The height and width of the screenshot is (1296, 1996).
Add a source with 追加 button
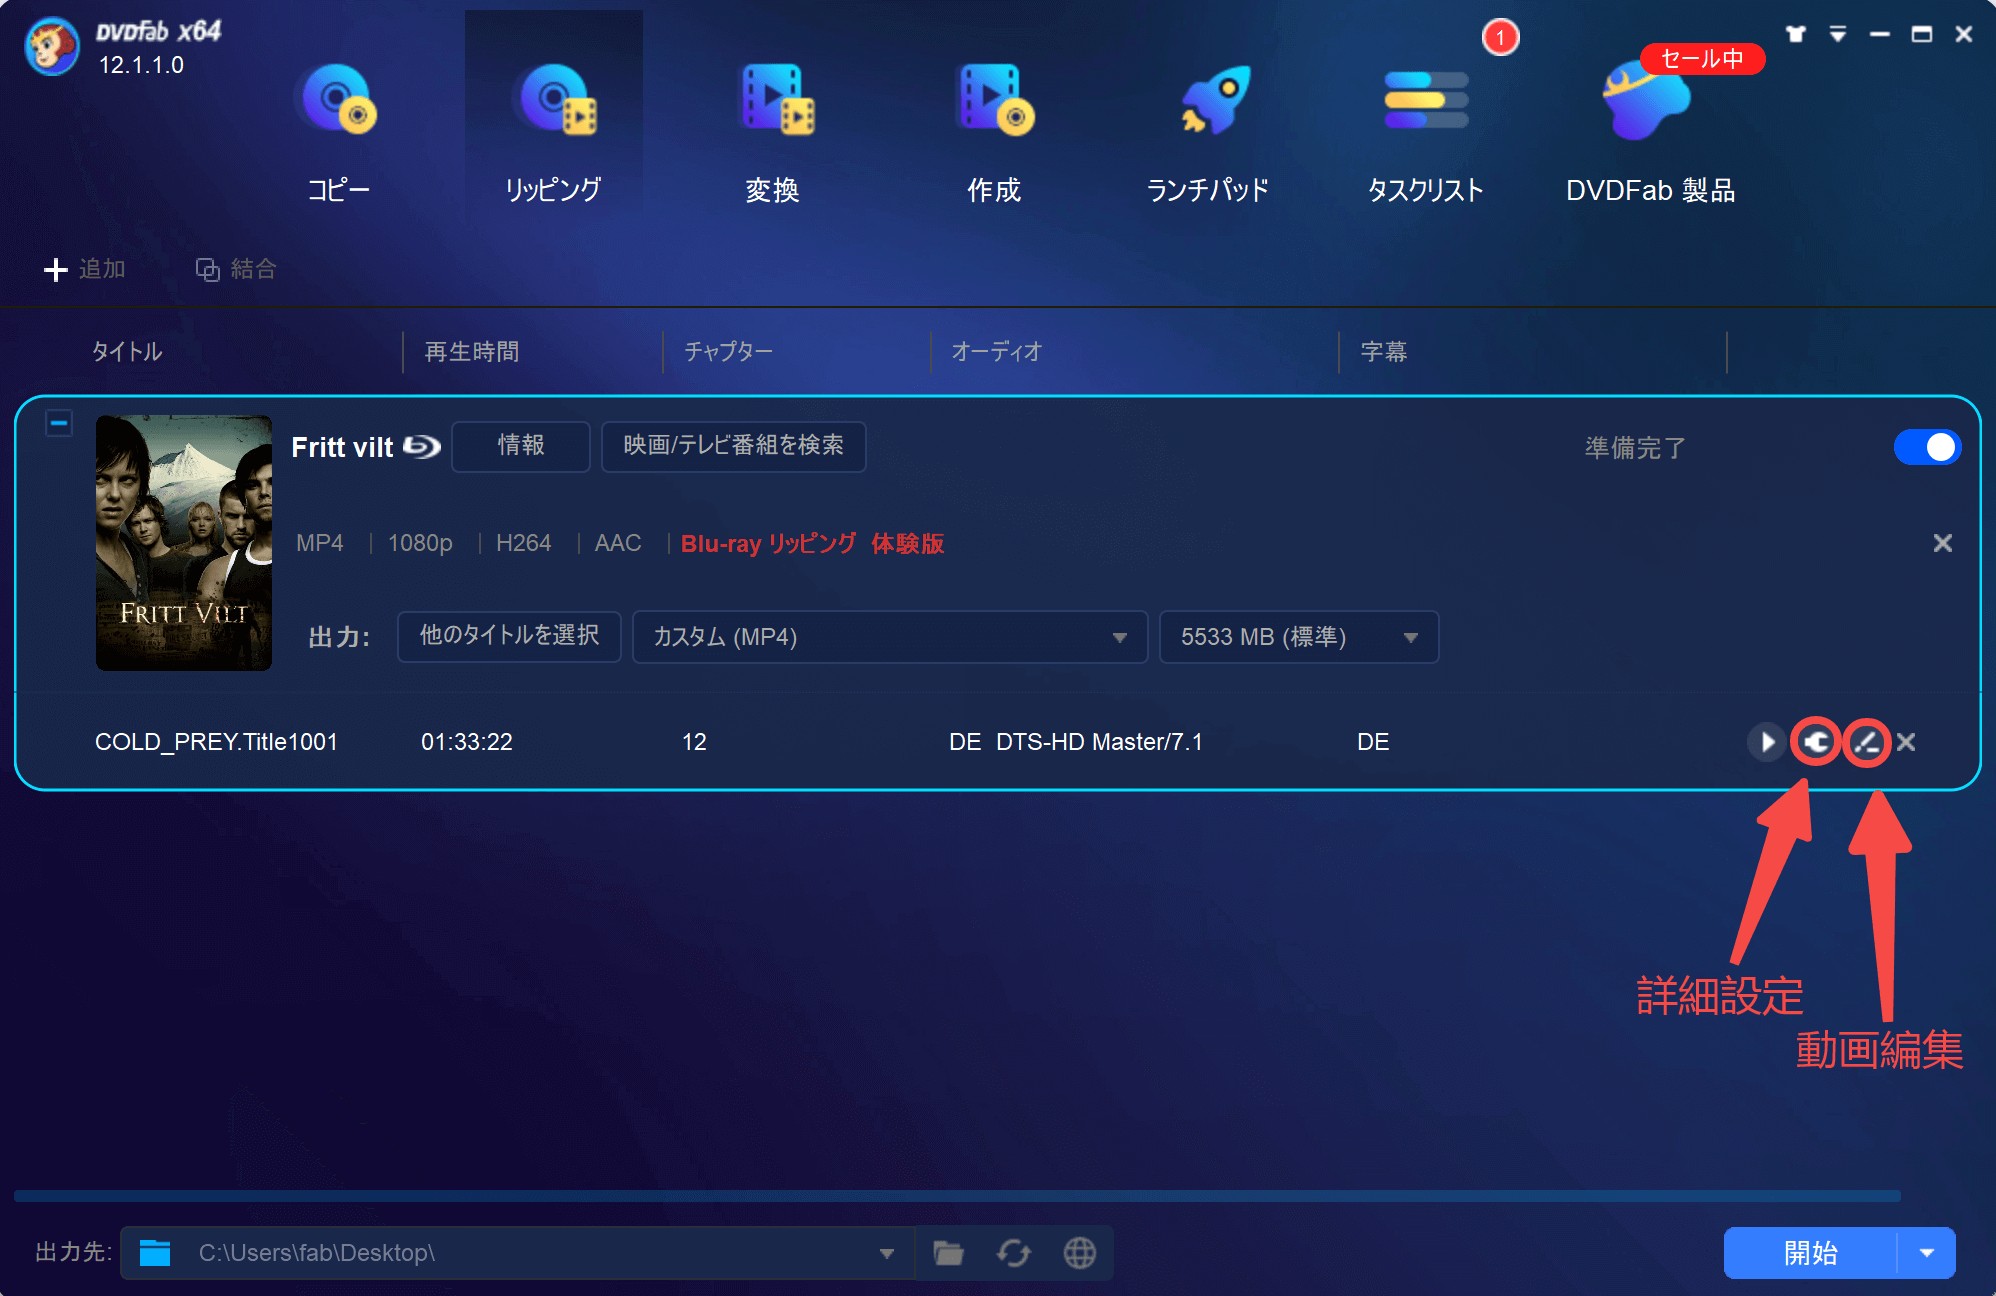85,269
